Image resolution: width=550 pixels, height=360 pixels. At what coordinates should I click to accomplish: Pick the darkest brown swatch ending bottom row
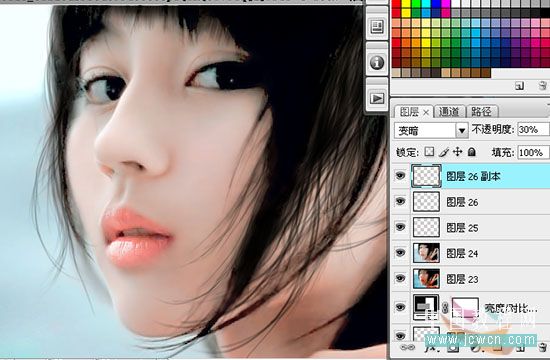click(485, 73)
